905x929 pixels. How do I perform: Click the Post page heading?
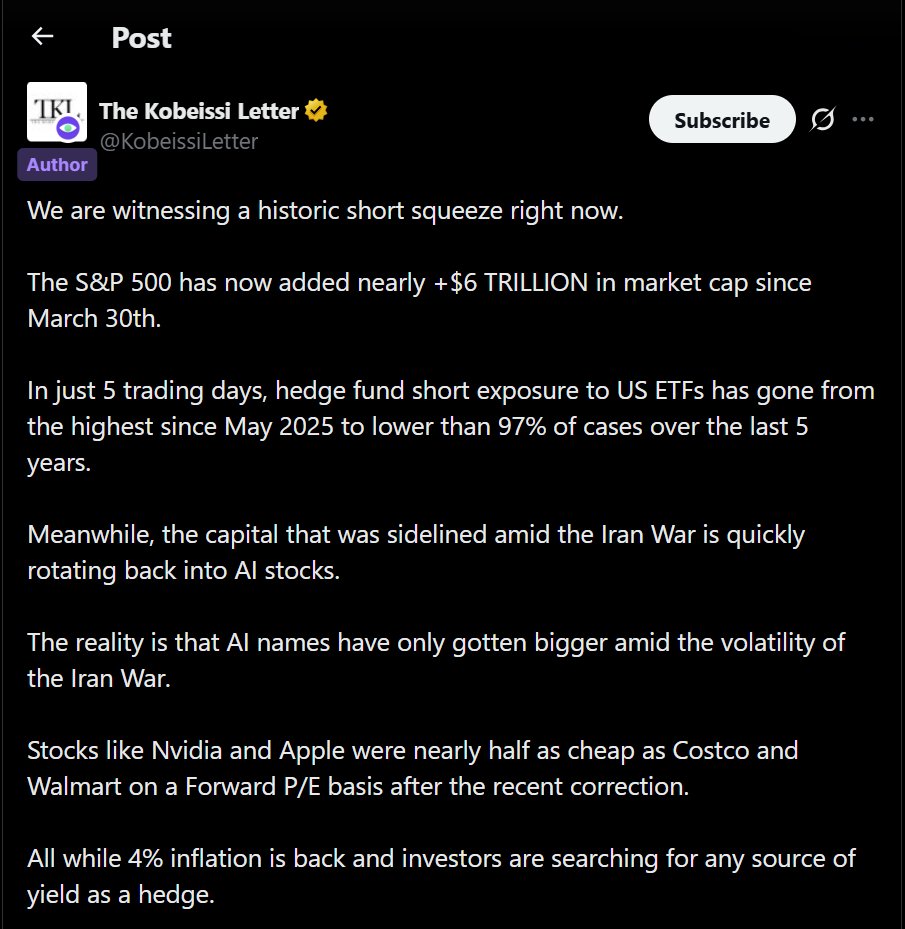click(141, 38)
